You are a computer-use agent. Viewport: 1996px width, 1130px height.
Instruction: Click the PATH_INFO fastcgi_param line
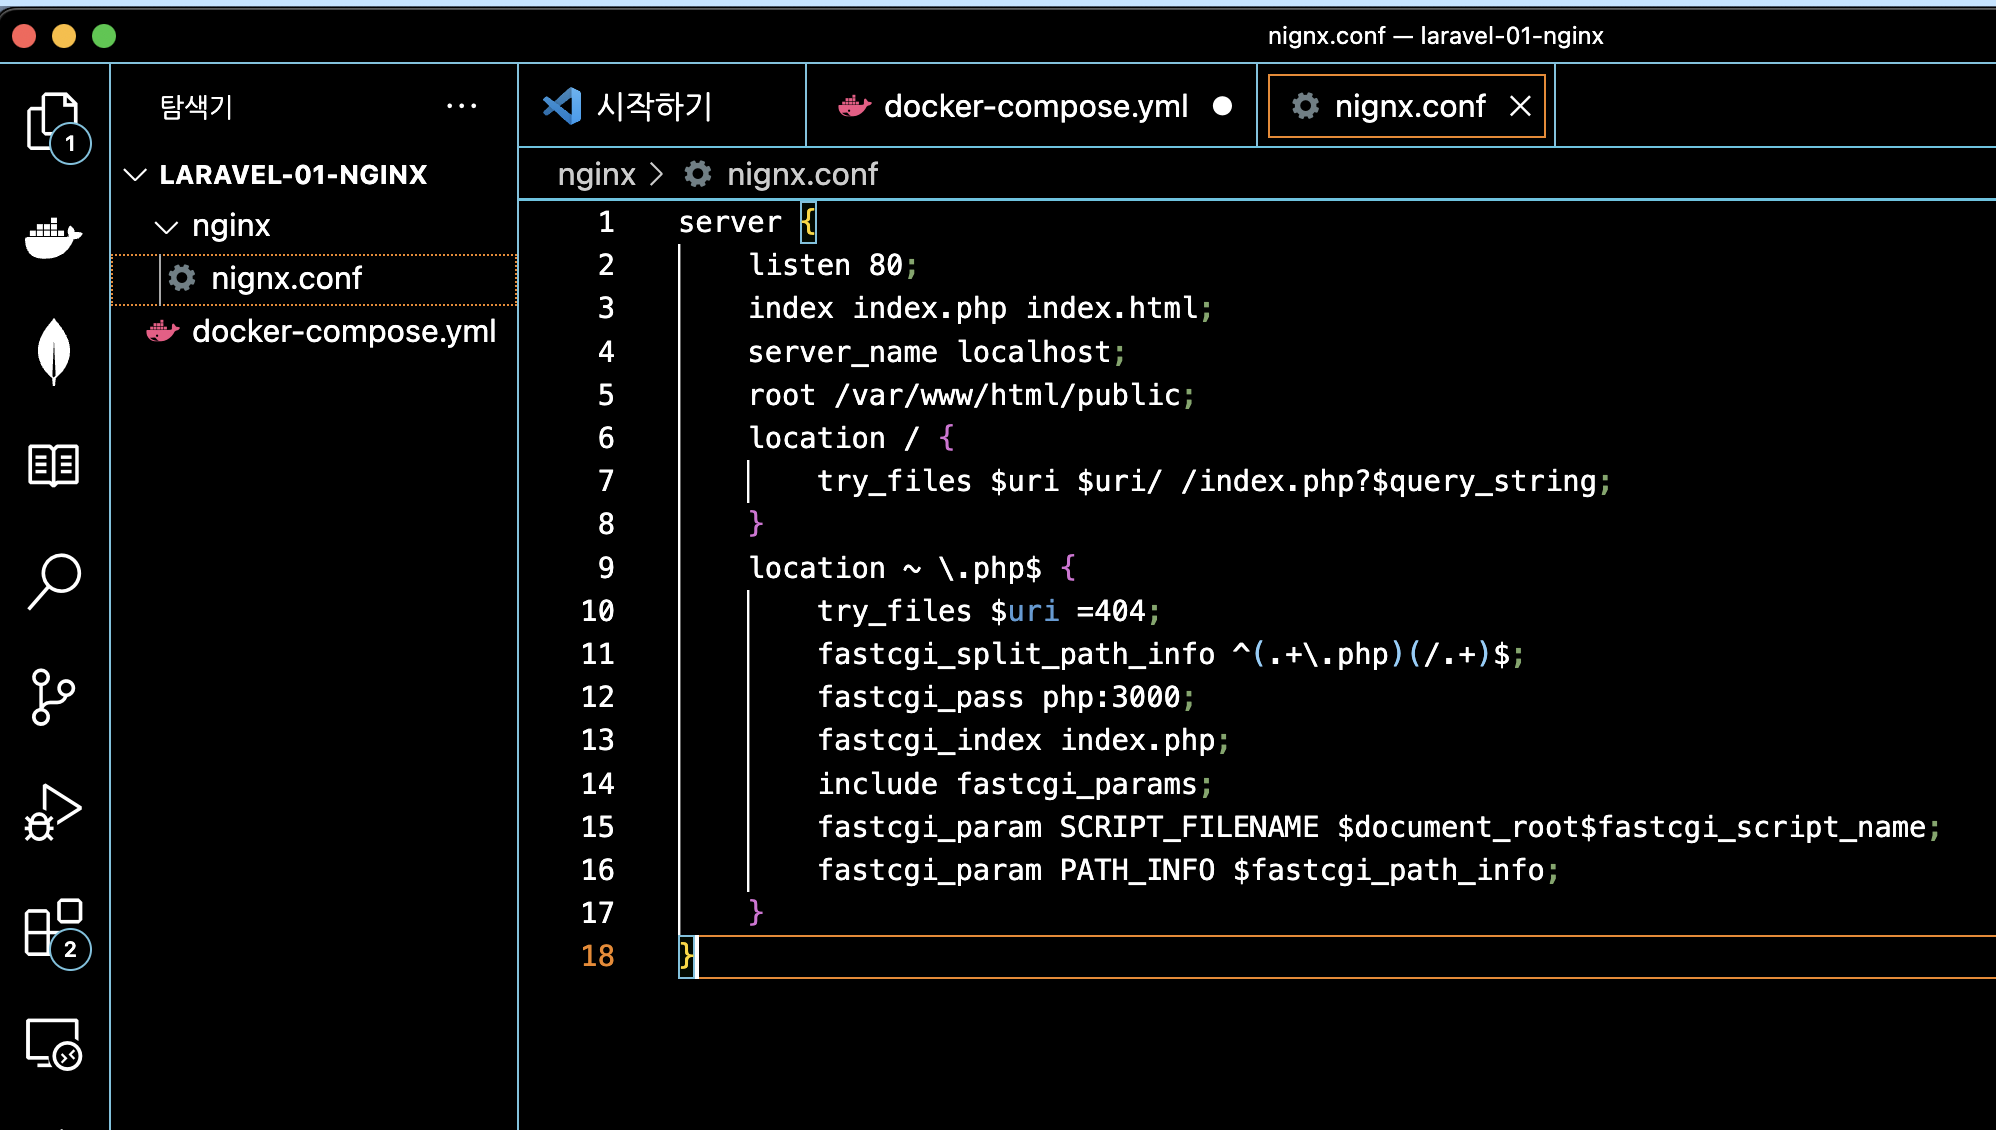[x=1188, y=870]
